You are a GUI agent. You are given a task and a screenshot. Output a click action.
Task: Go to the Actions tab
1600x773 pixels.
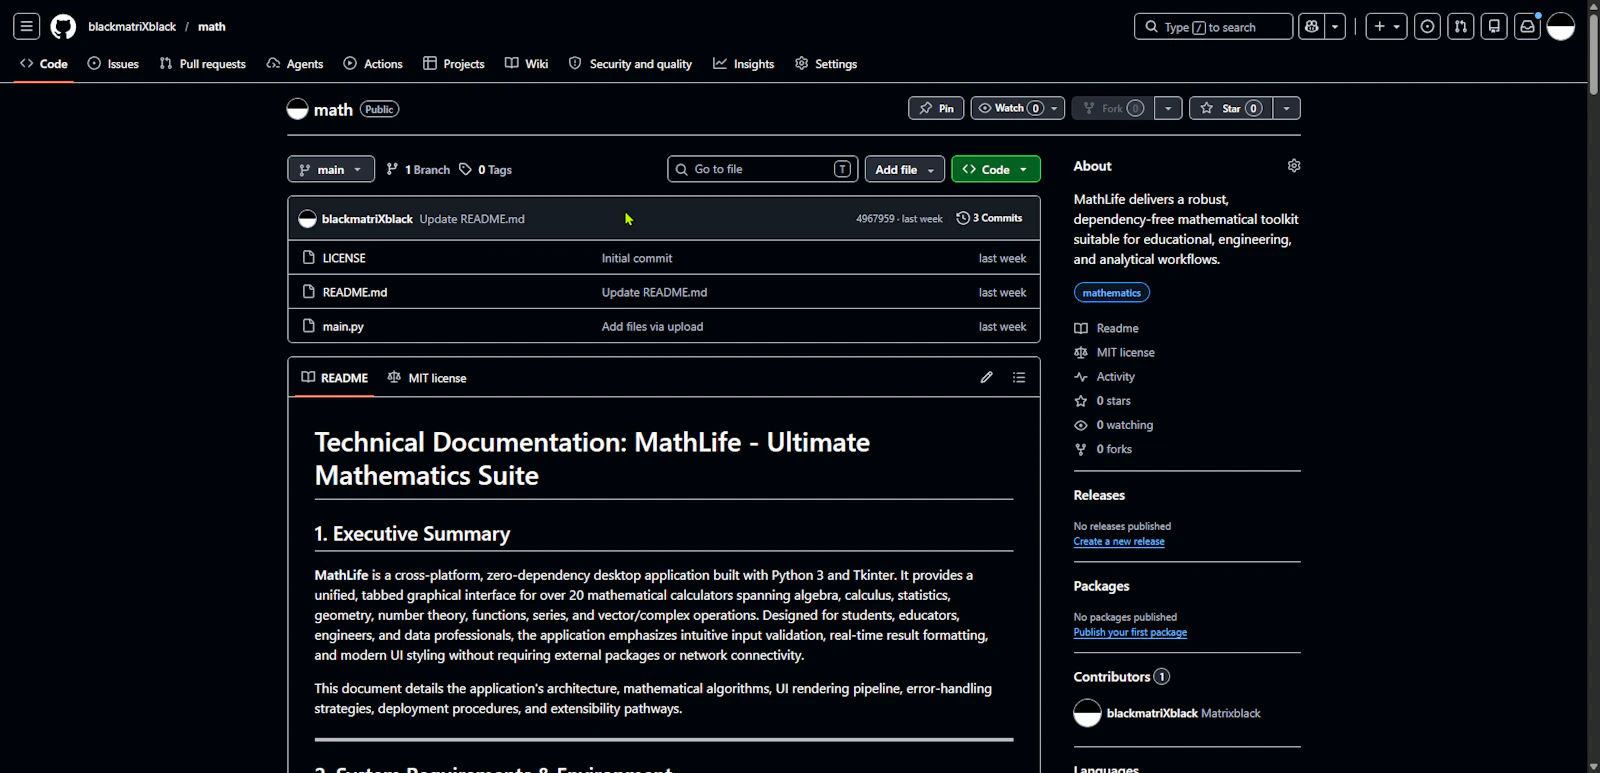[x=373, y=64]
